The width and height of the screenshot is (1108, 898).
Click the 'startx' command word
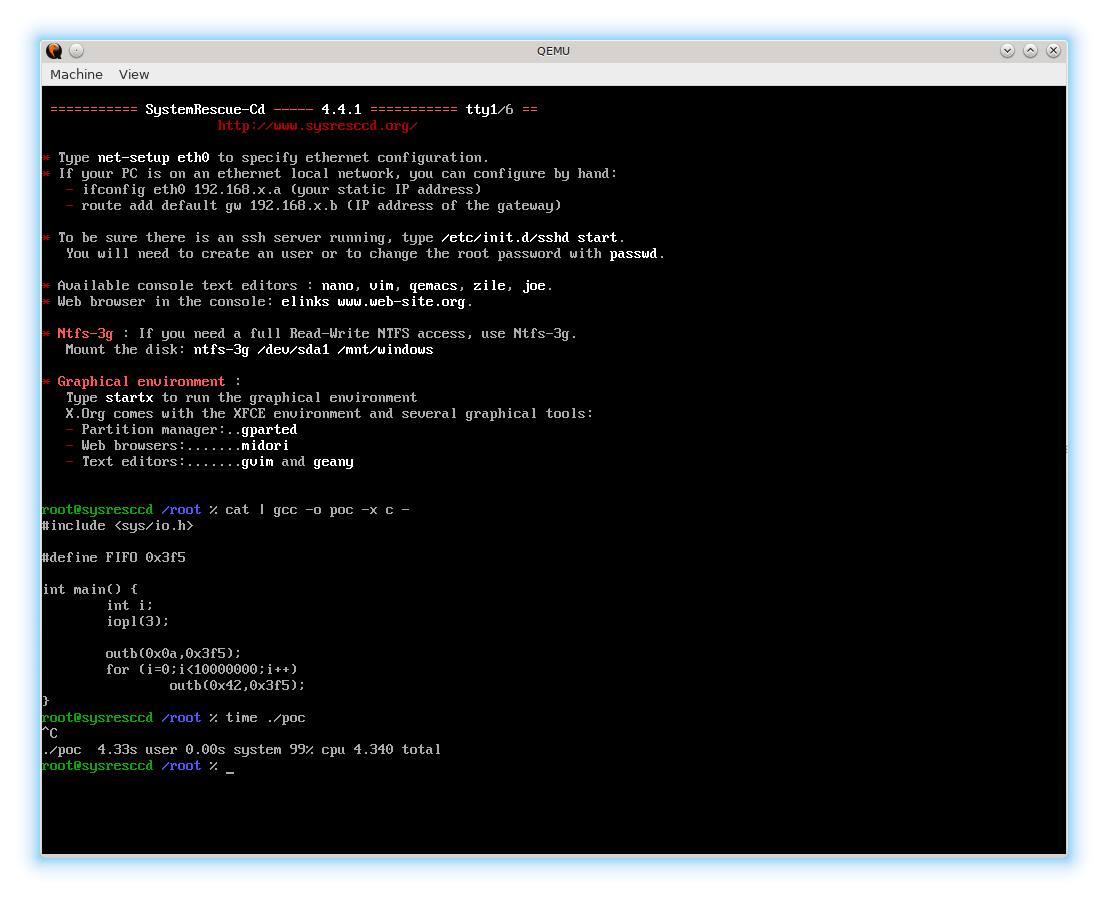[x=129, y=398]
